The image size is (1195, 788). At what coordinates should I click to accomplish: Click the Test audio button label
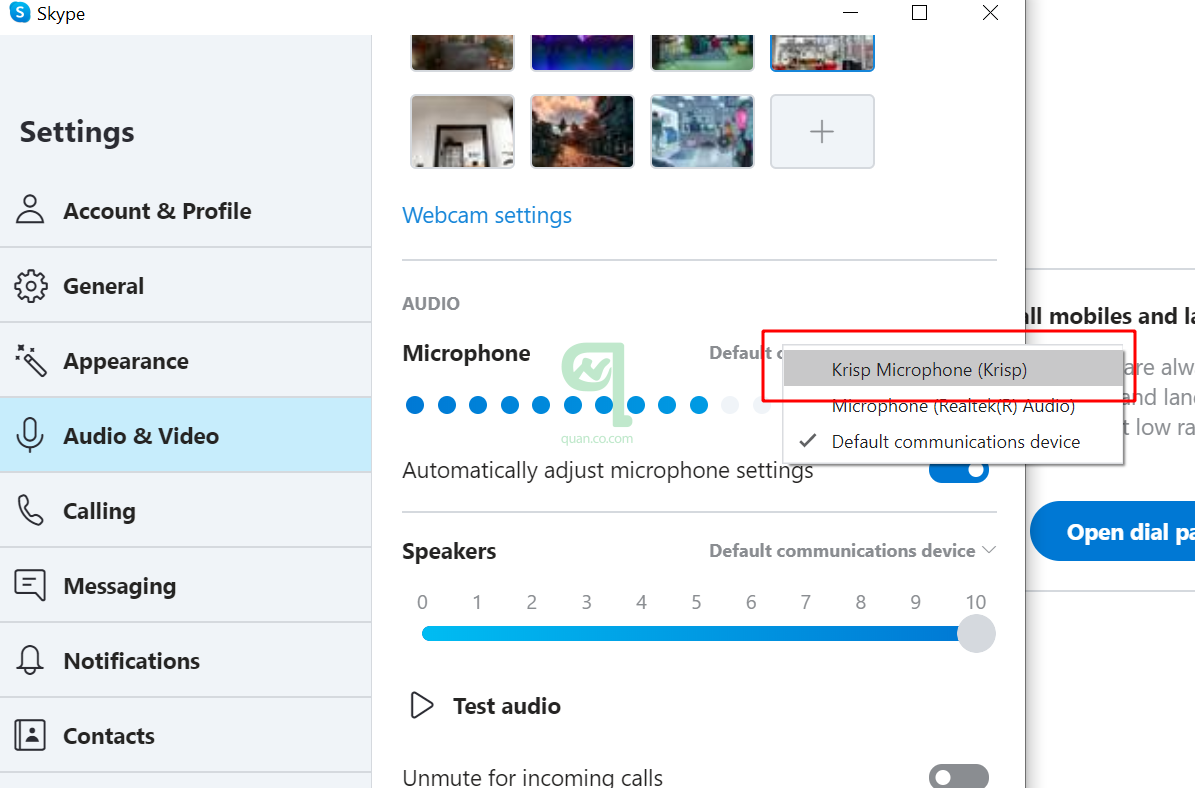point(507,706)
